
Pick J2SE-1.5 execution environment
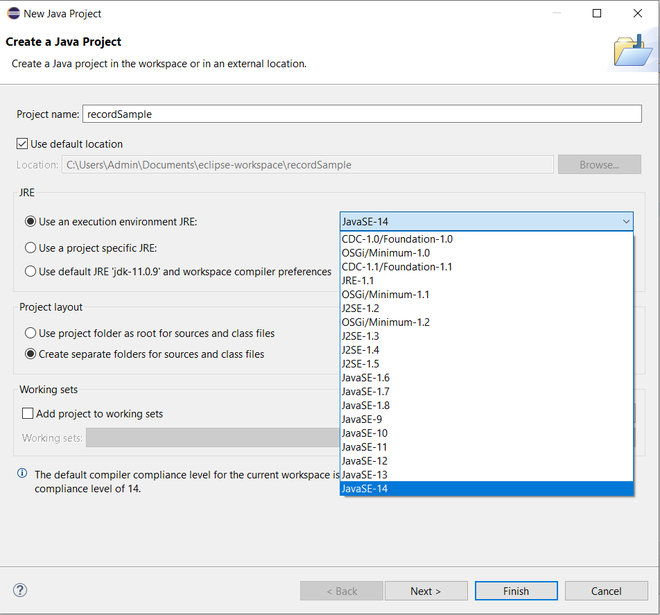pyautogui.click(x=360, y=364)
